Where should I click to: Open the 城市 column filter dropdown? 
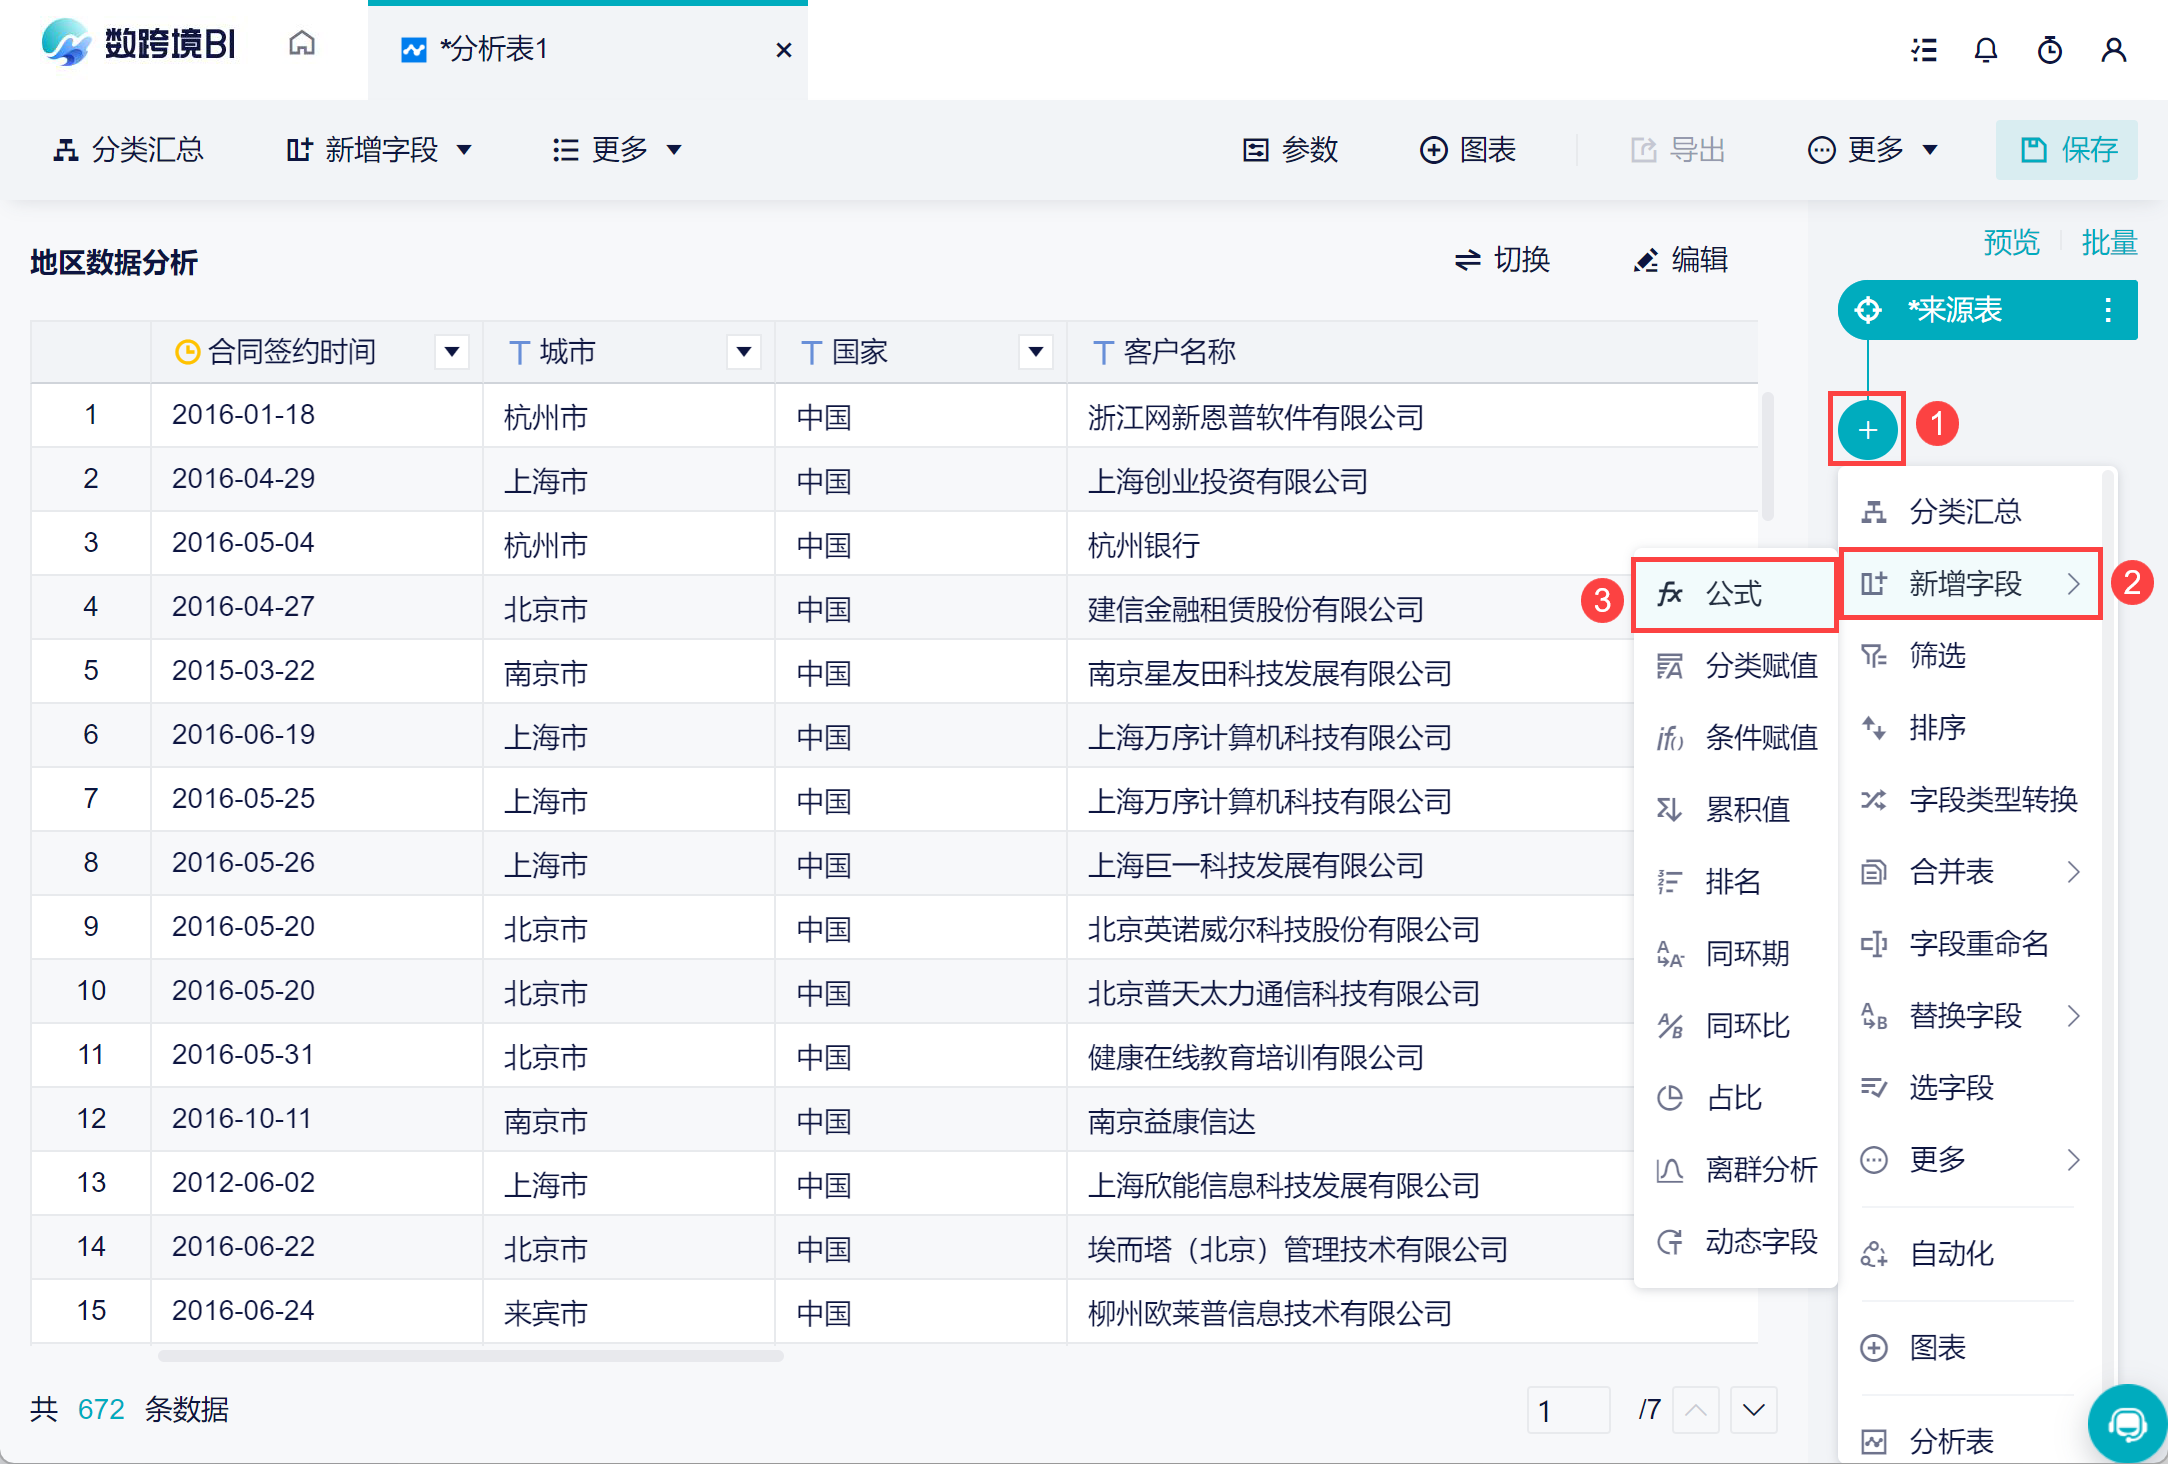point(743,352)
